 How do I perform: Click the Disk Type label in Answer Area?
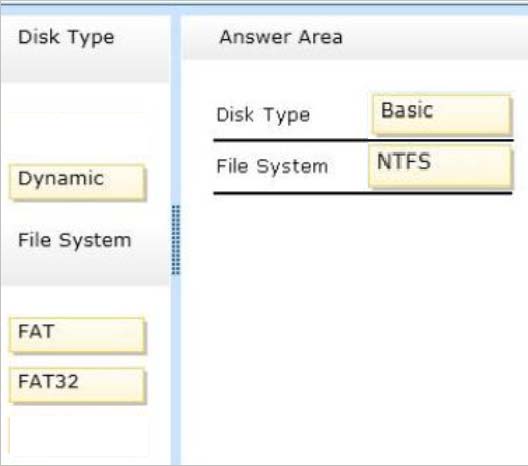click(263, 115)
